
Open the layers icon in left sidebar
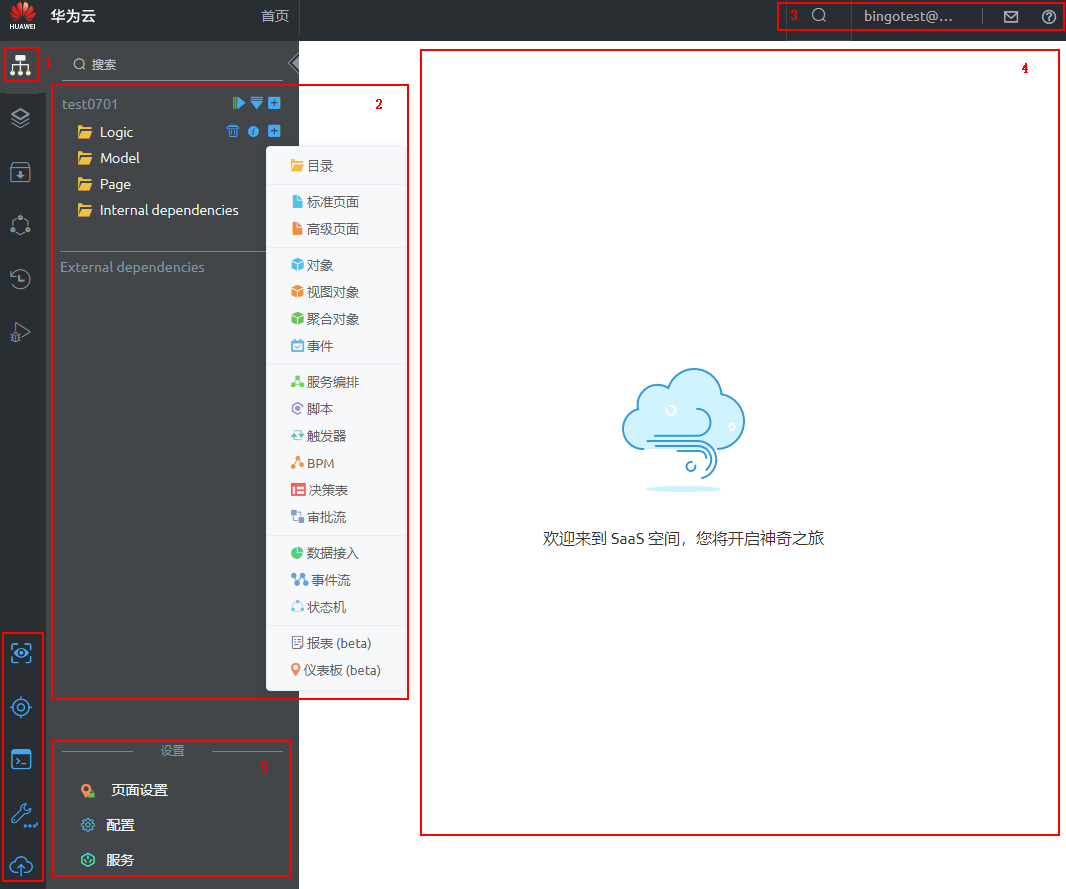20,118
